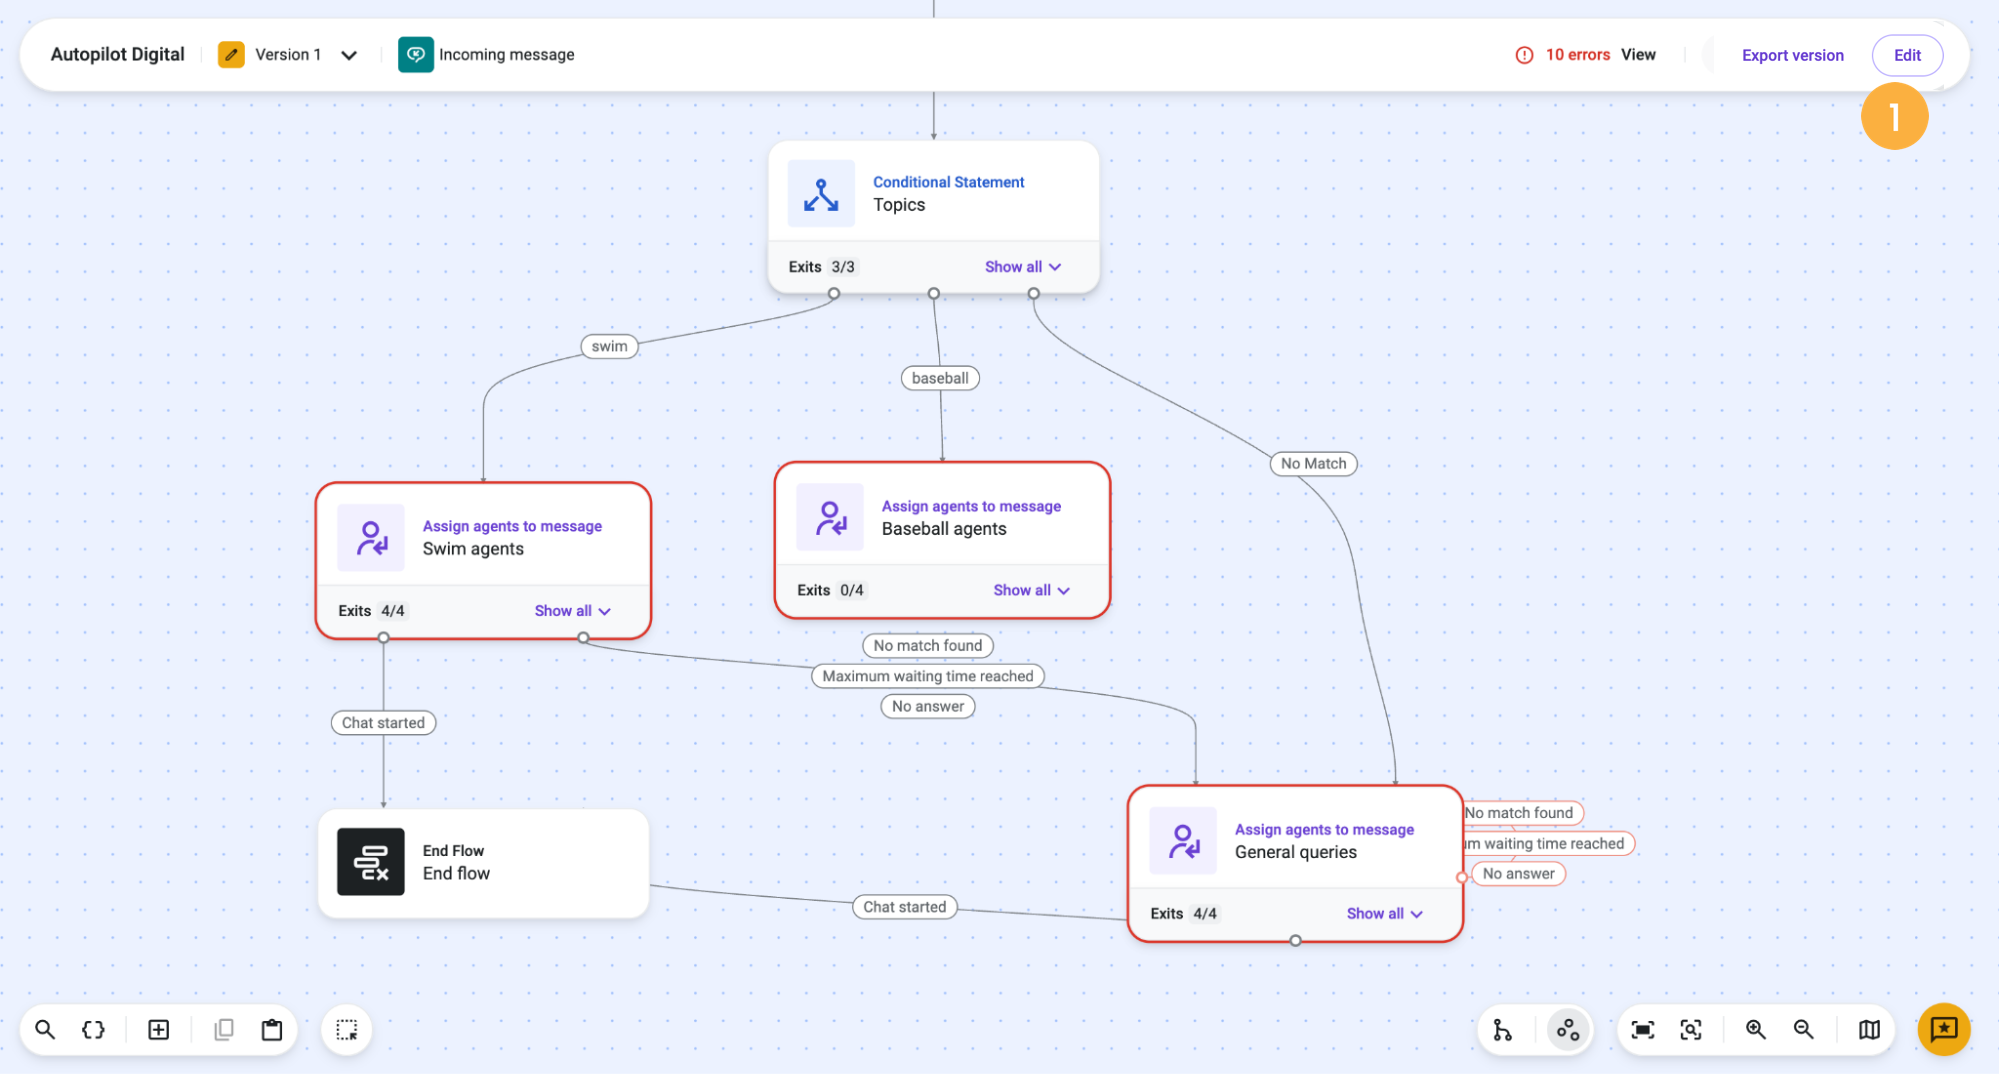Click the Conditional Statement Topics node icon

click(821, 193)
